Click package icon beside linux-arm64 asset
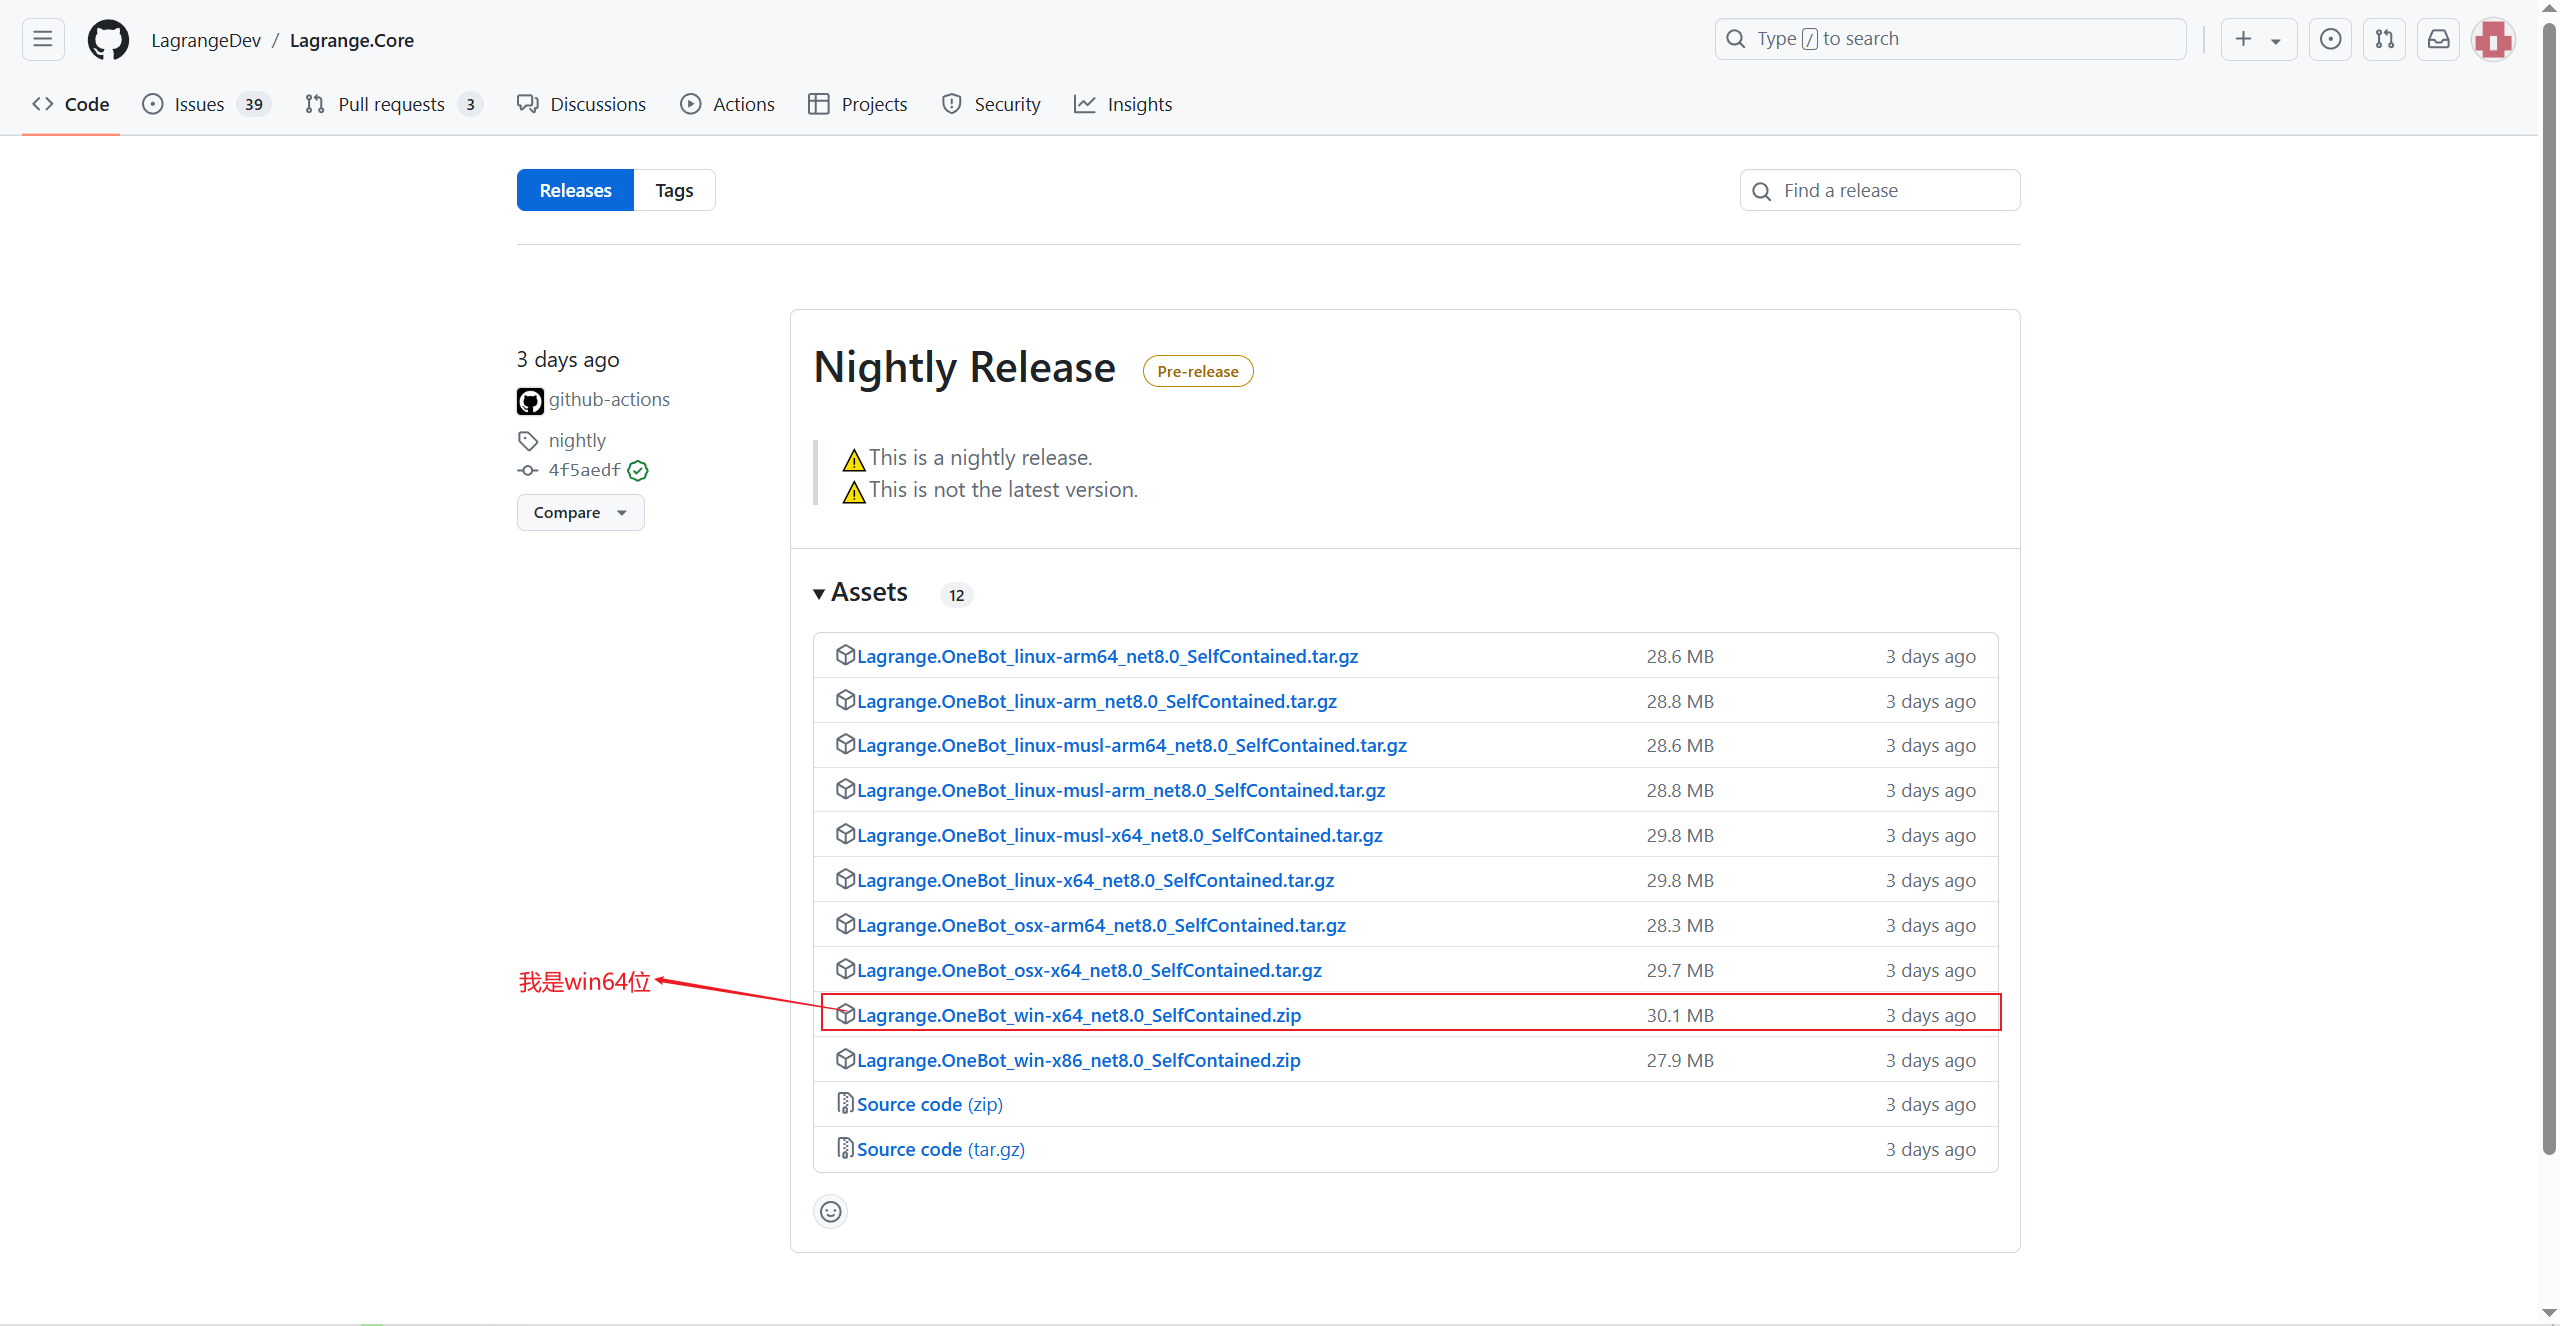 [x=845, y=655]
